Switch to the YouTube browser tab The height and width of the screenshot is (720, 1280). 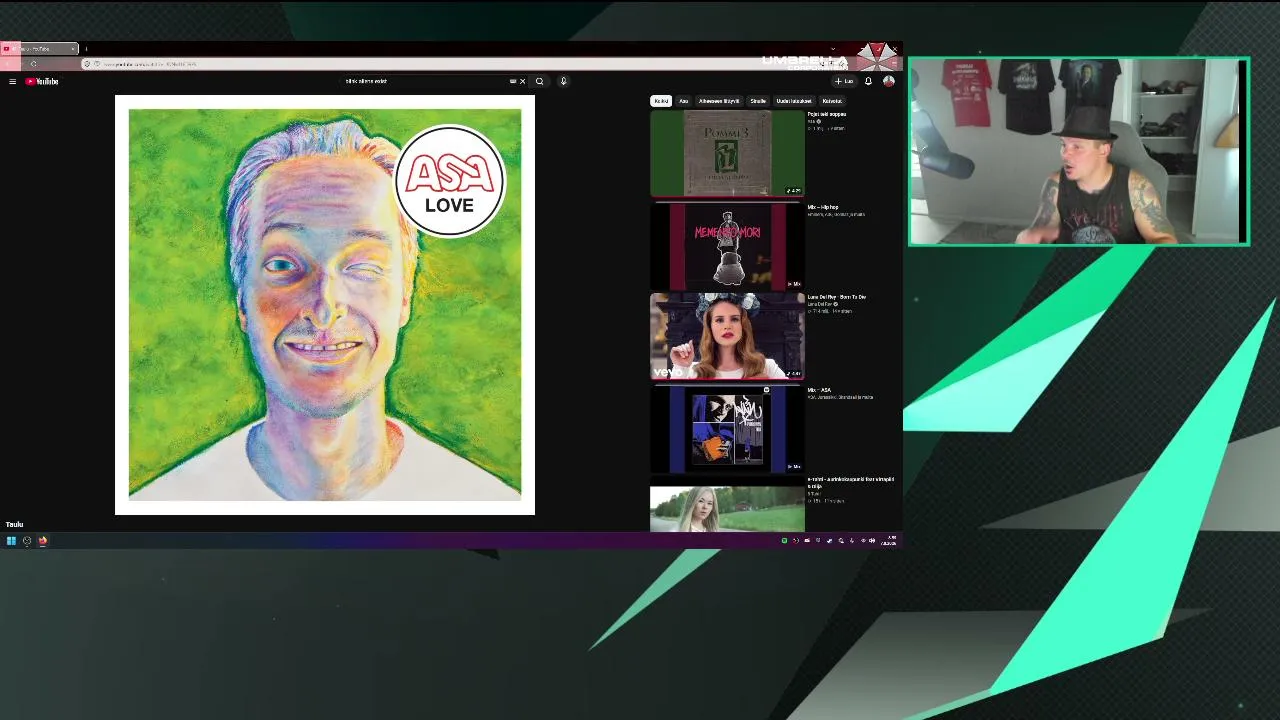40,48
